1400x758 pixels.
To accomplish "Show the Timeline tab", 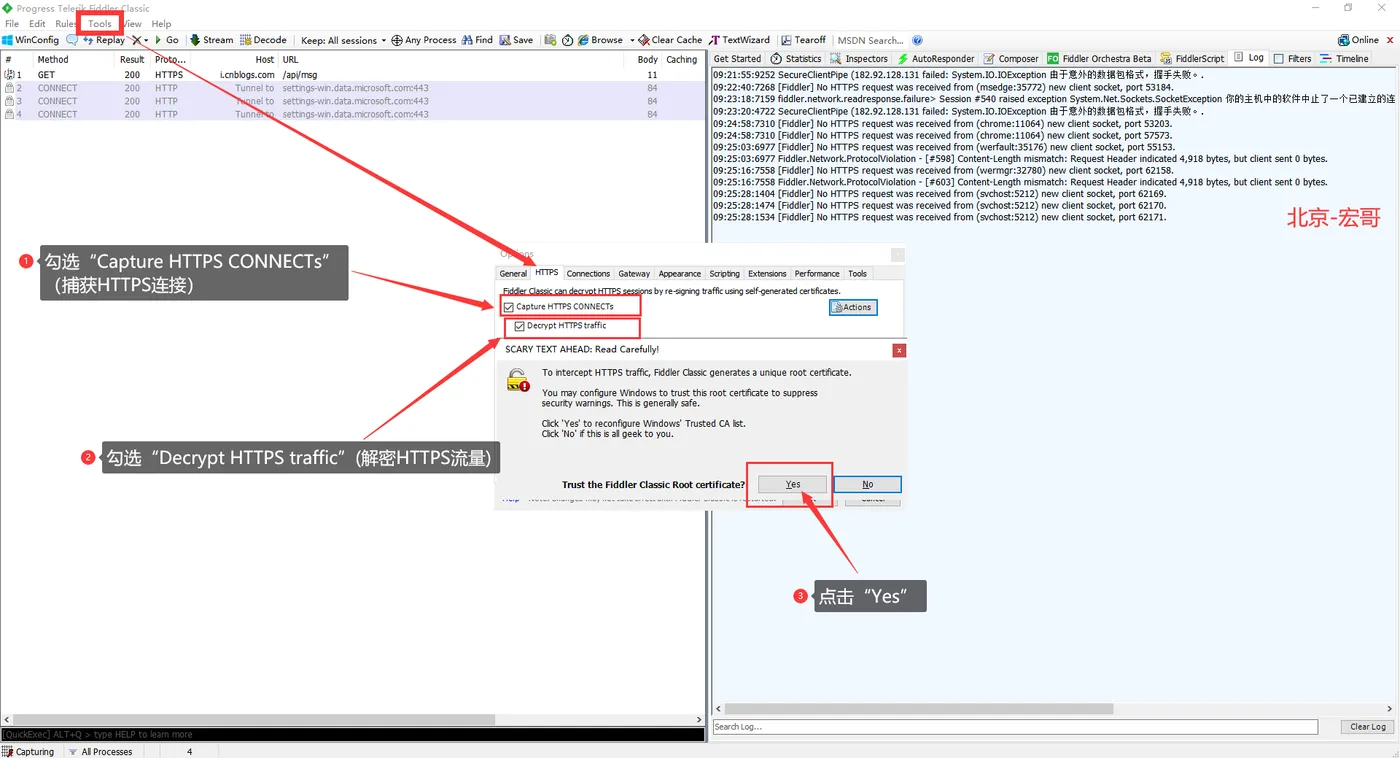I will click(x=1344, y=59).
